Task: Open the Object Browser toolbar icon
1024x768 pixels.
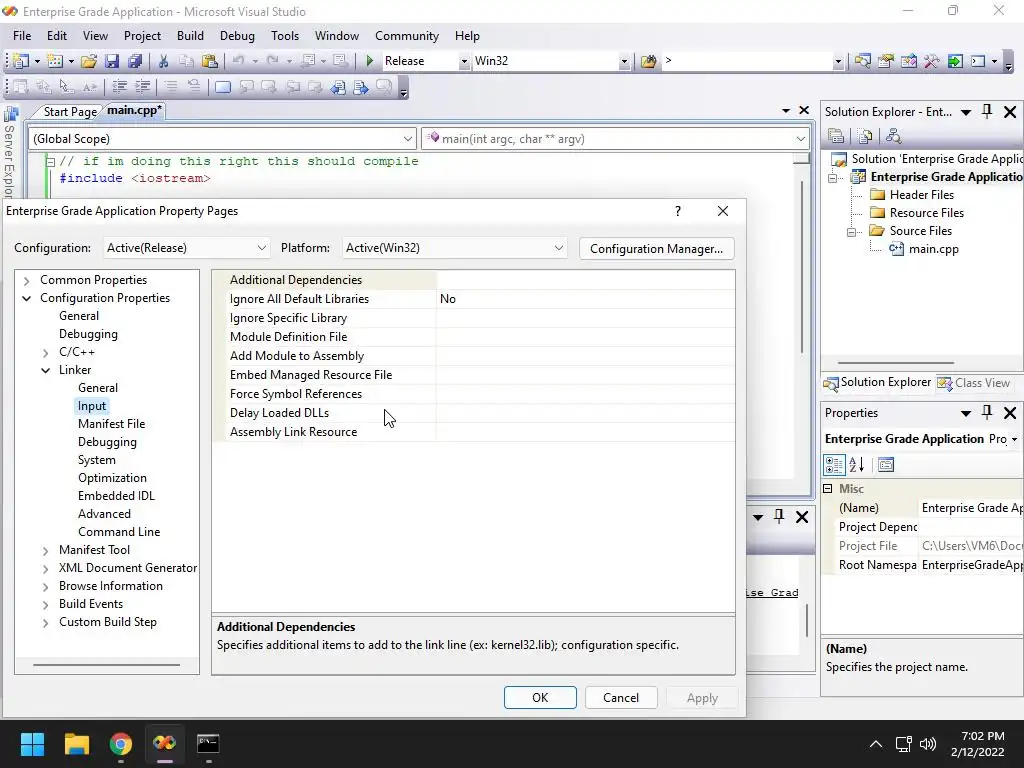Action: 909,61
